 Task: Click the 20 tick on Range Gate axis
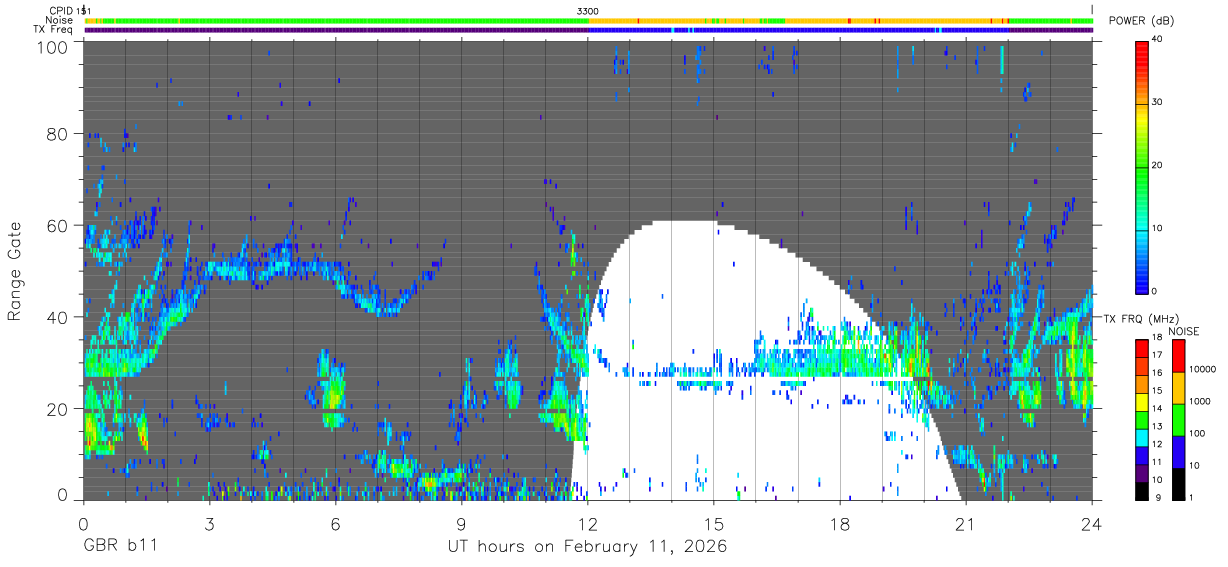pos(59,409)
